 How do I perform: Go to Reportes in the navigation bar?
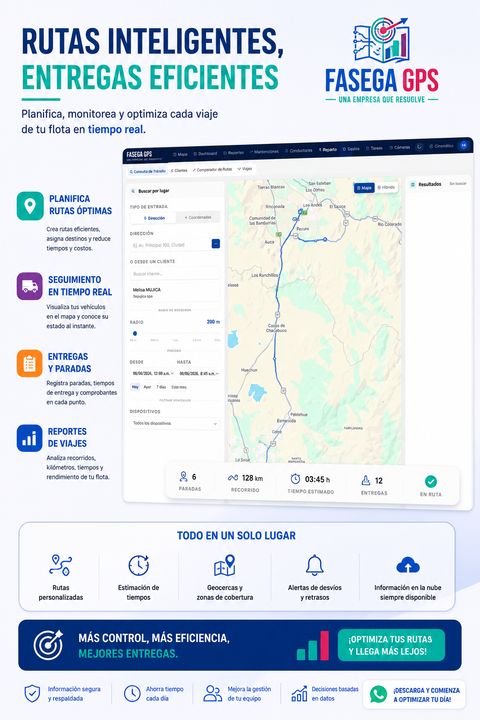[x=234, y=152]
